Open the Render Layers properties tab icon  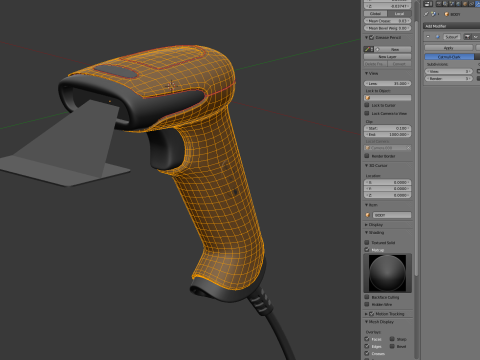click(445, 4)
